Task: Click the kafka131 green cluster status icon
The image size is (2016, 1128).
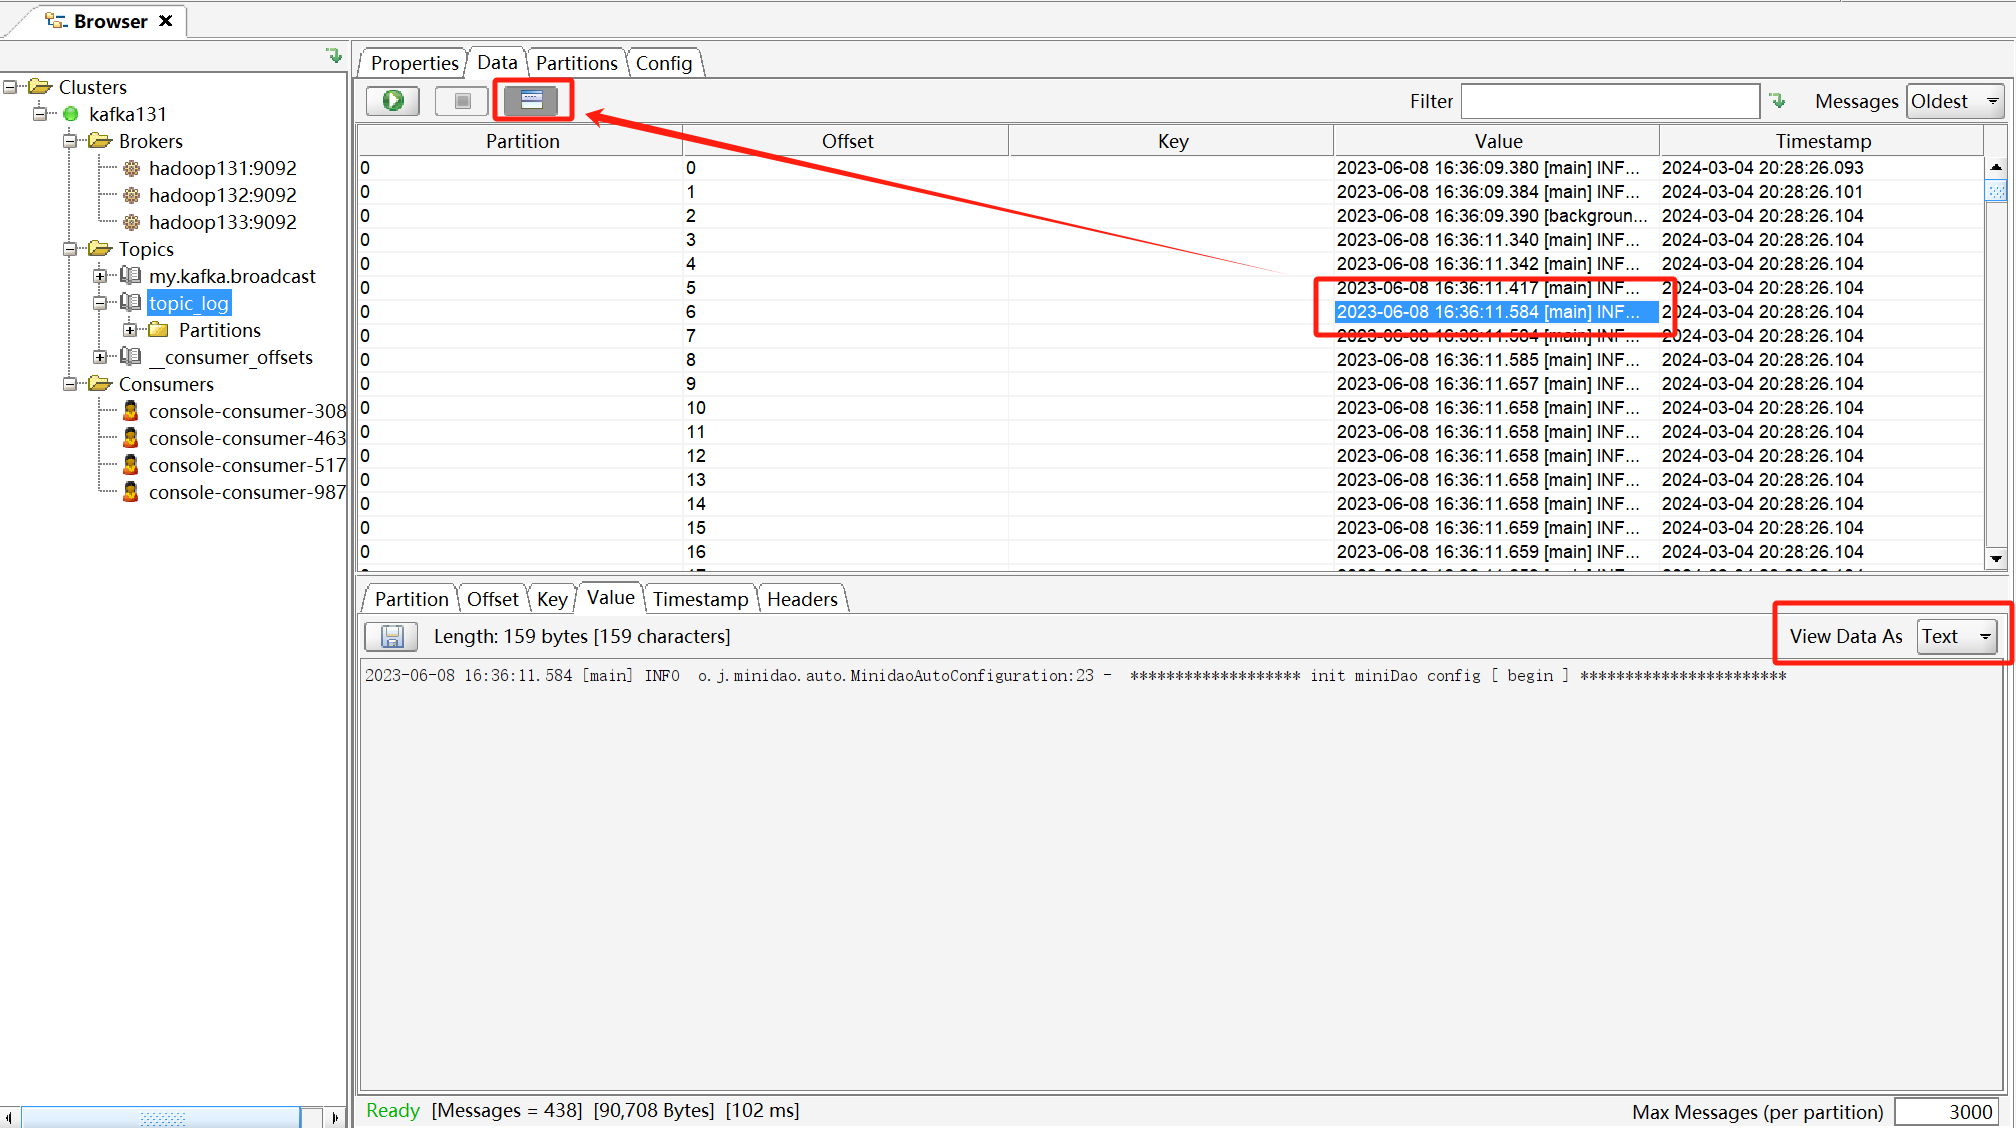Action: [x=71, y=114]
